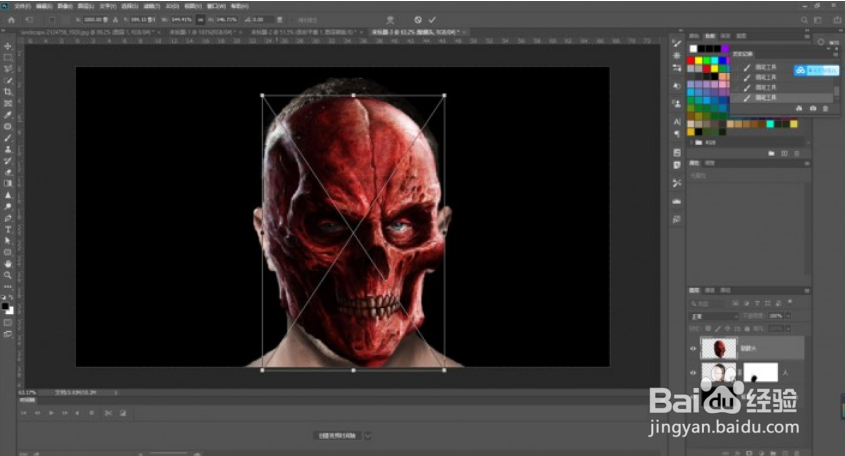
Task: Select the Eraser tool
Action: [x=8, y=172]
